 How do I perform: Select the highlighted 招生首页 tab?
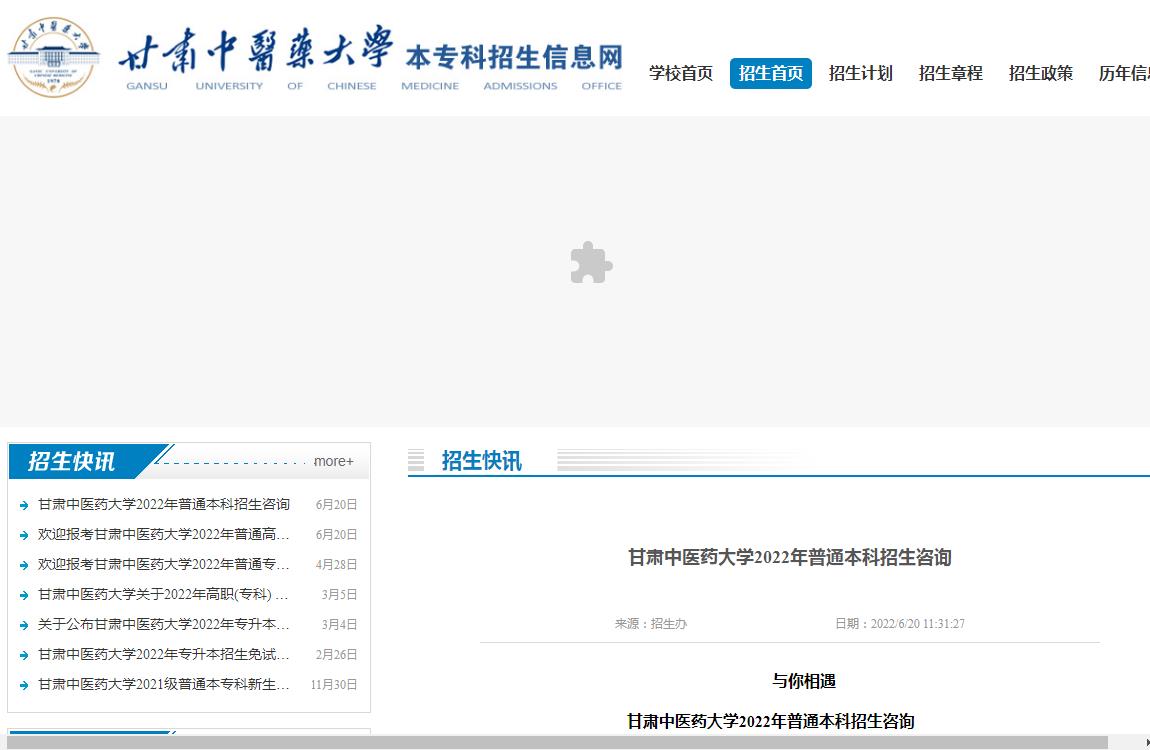pyautogui.click(x=771, y=73)
